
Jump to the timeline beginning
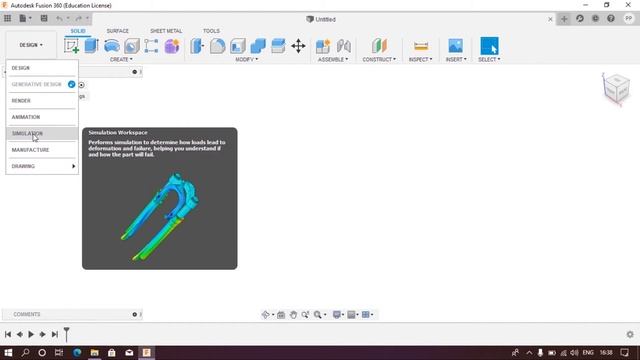point(8,334)
